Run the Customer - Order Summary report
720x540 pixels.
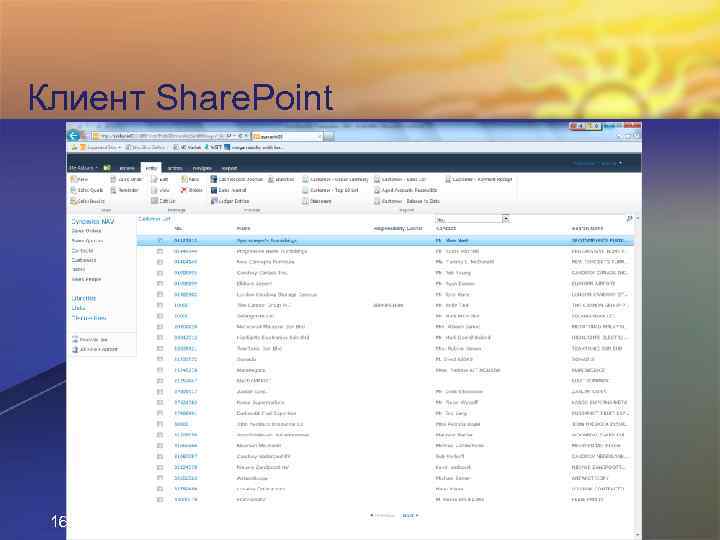click(x=335, y=179)
